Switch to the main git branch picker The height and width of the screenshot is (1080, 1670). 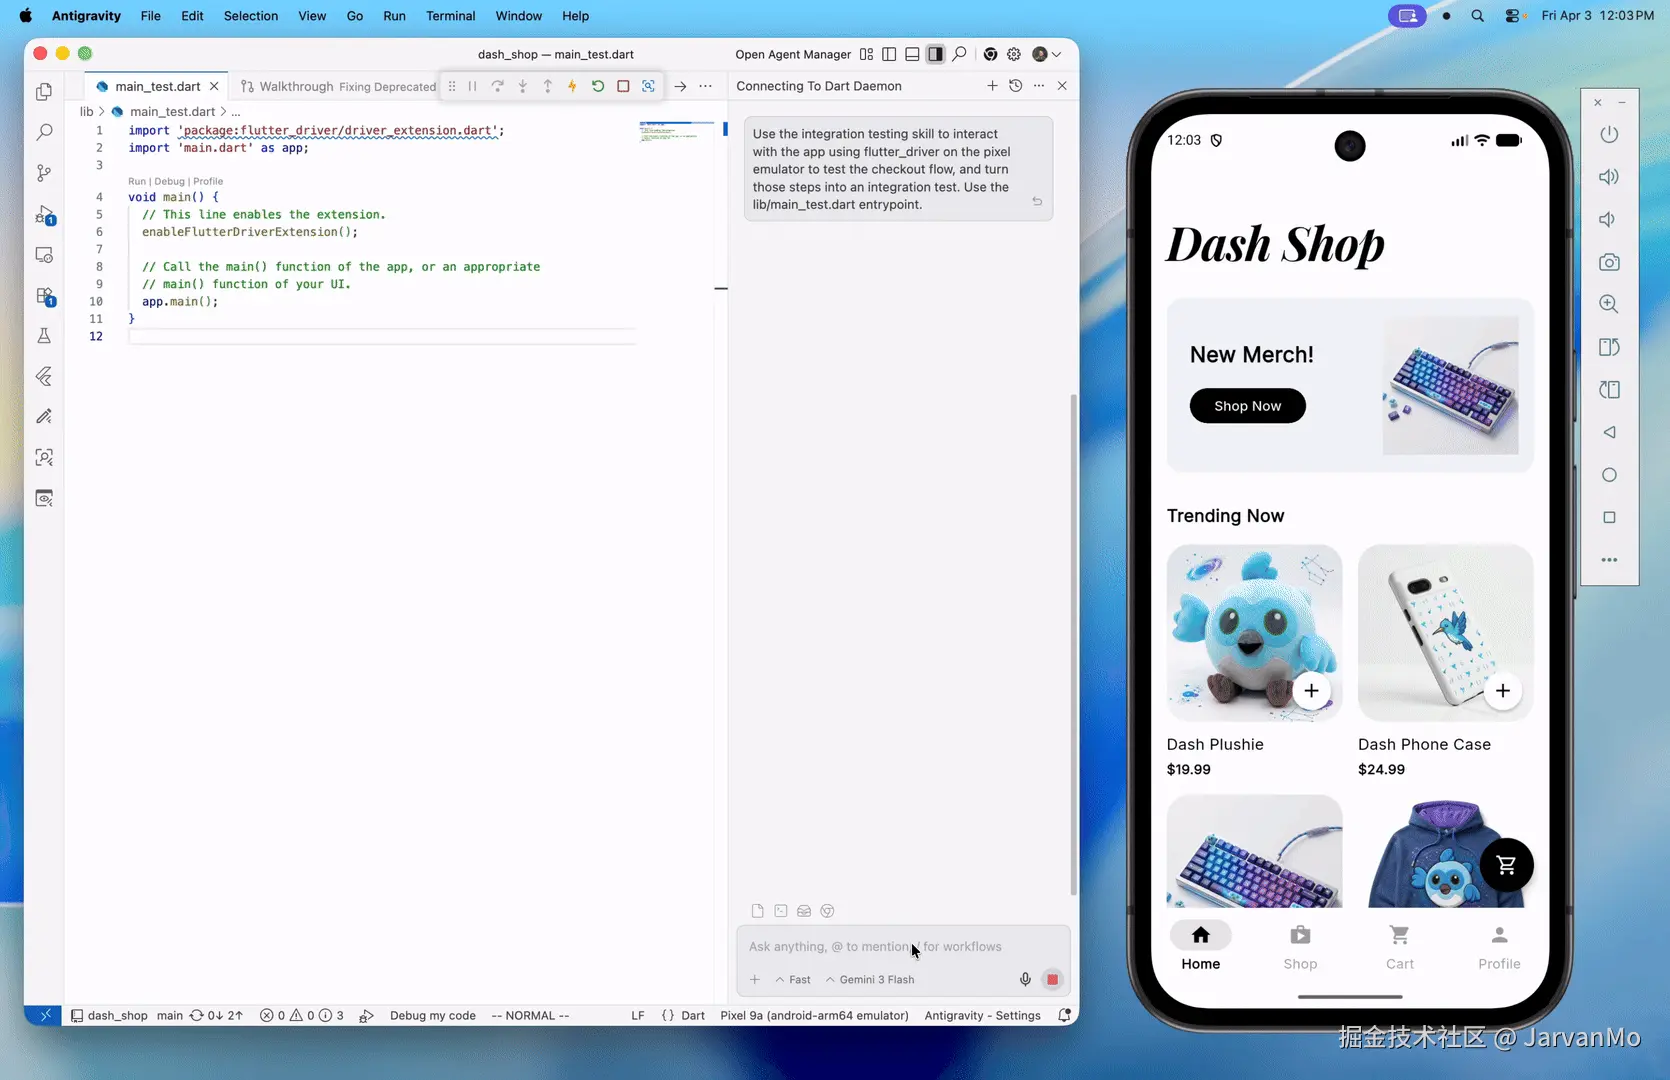(170, 1015)
